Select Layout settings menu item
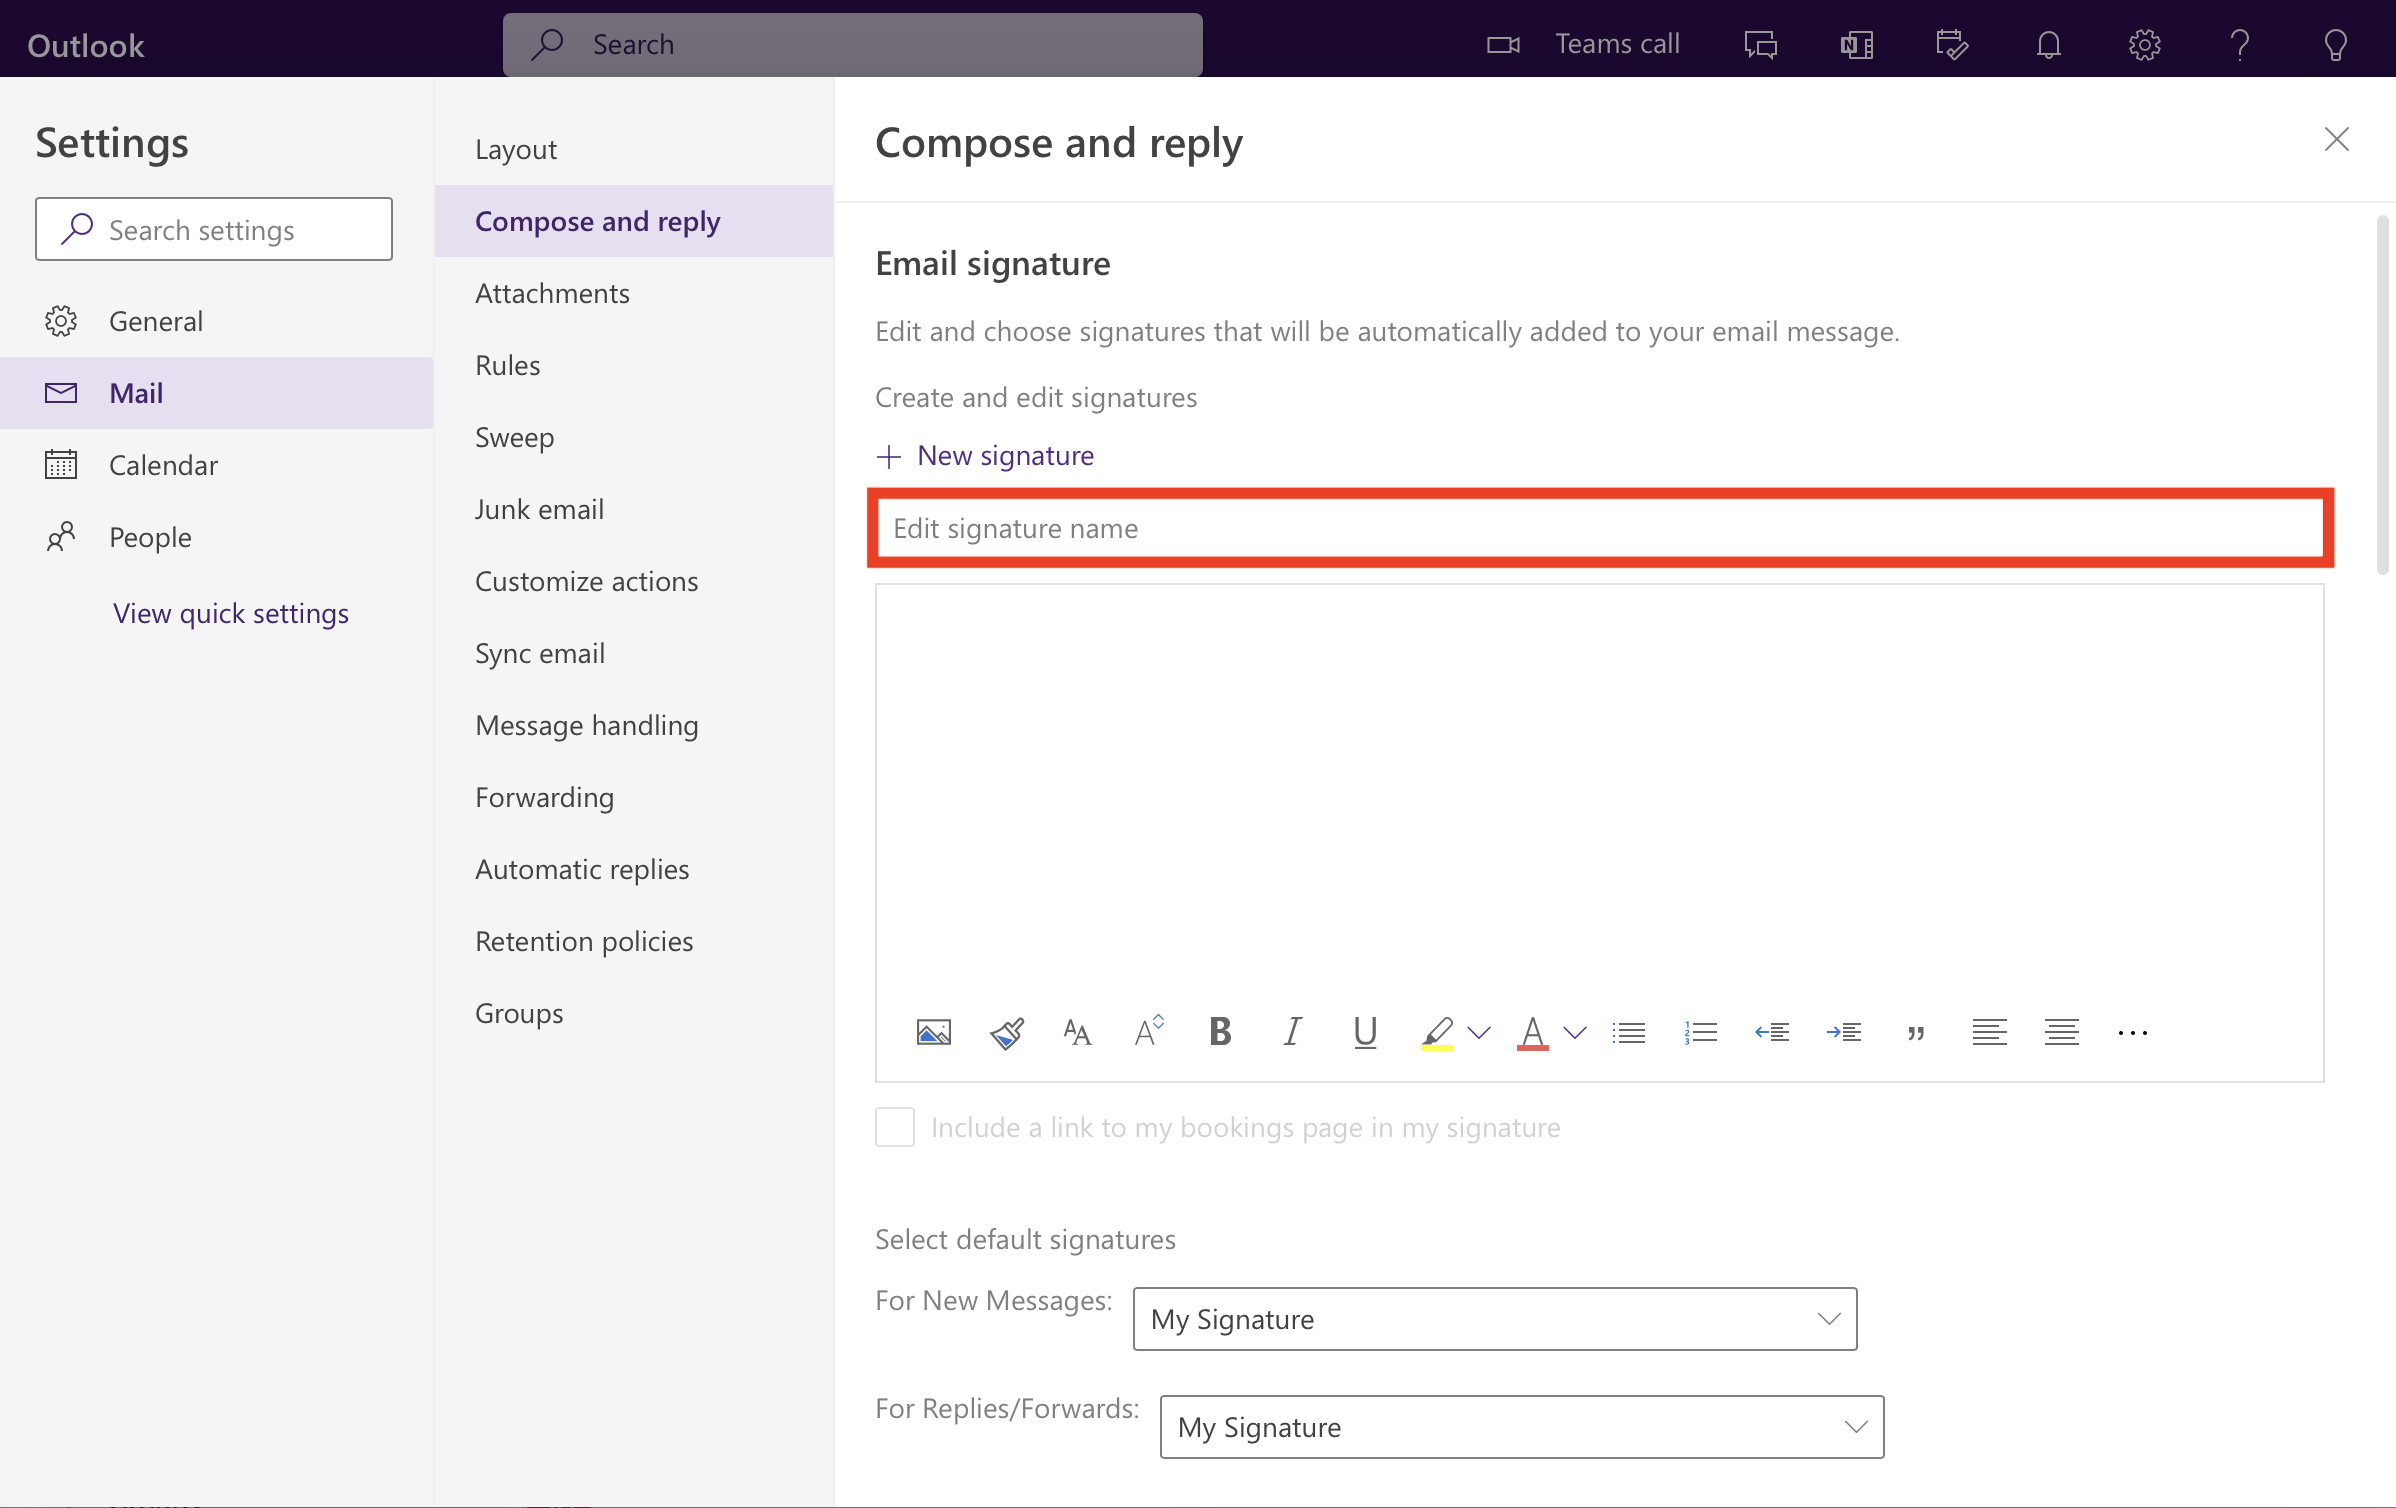The height and width of the screenshot is (1508, 2396). click(x=516, y=148)
